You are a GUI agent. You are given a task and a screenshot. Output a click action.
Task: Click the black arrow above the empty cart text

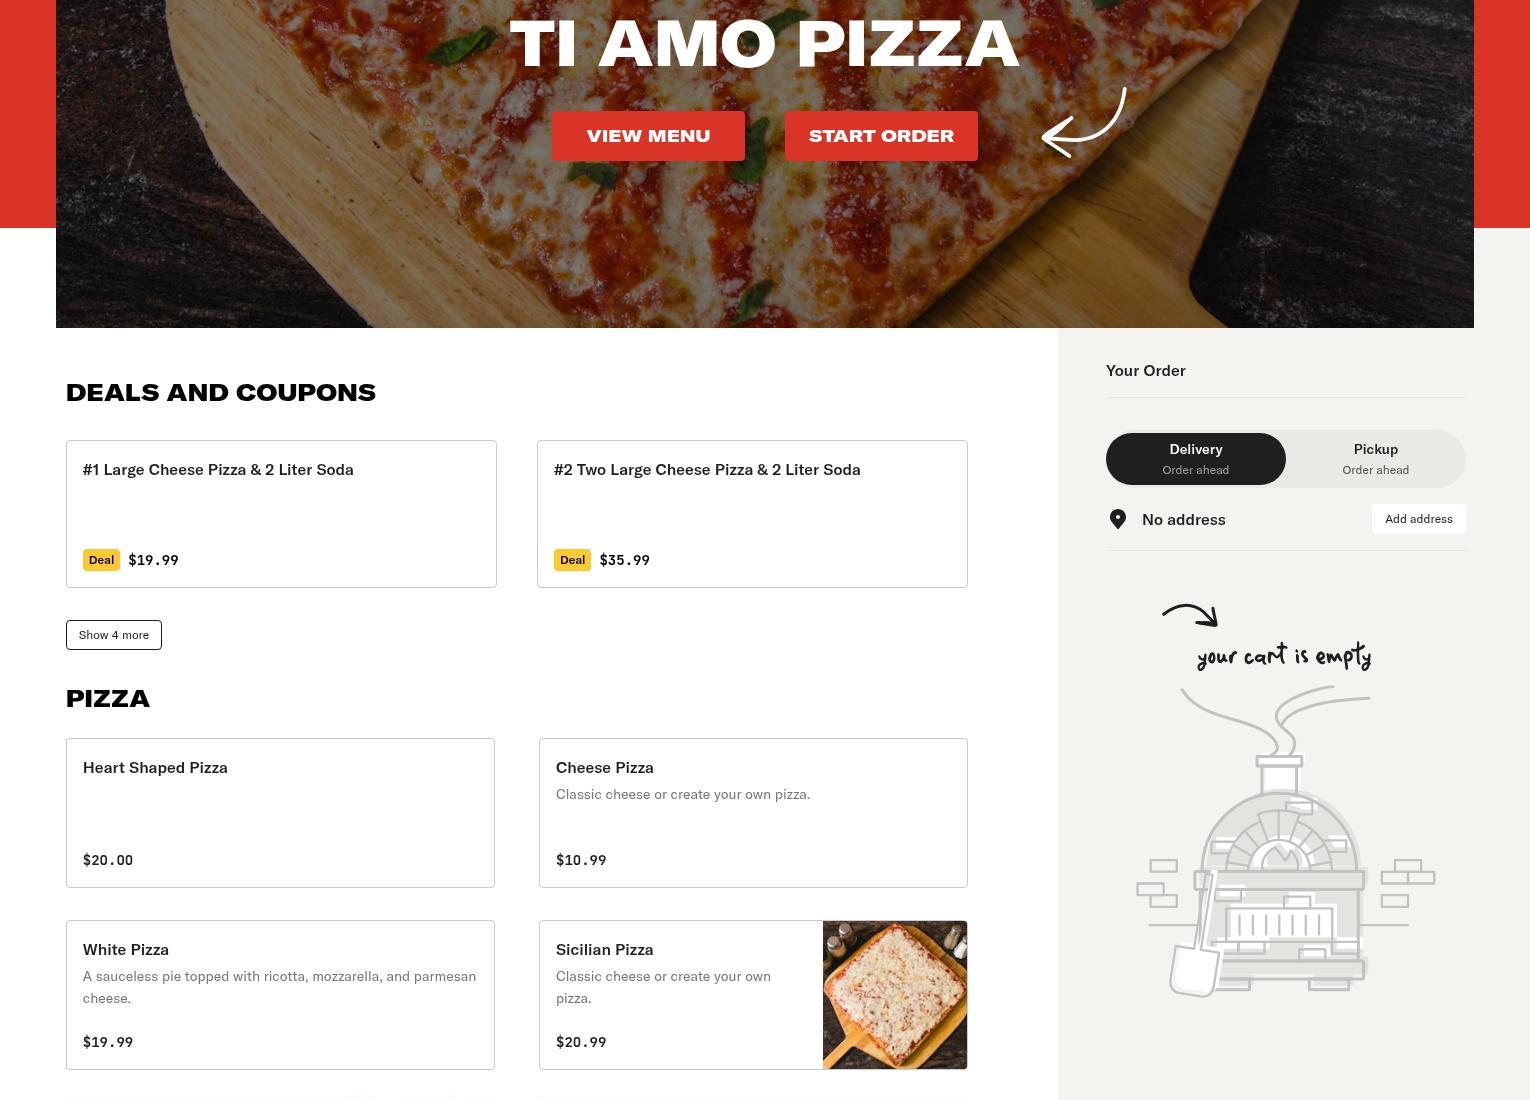pyautogui.click(x=1190, y=615)
